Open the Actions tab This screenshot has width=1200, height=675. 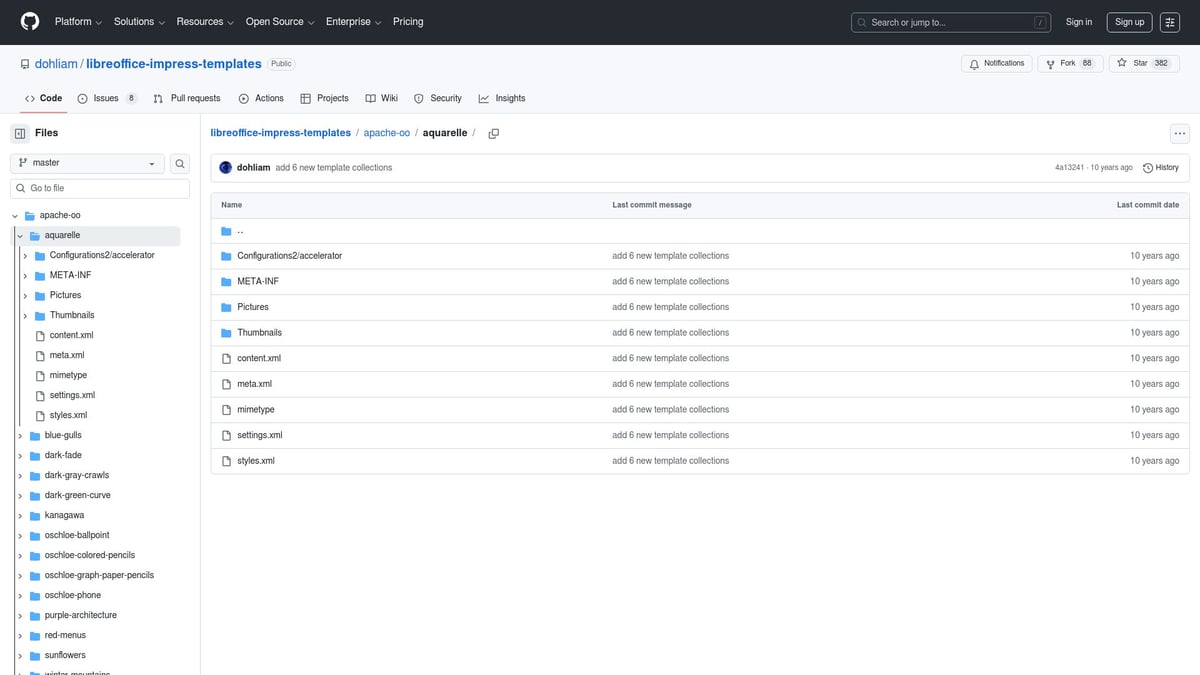click(x=261, y=98)
